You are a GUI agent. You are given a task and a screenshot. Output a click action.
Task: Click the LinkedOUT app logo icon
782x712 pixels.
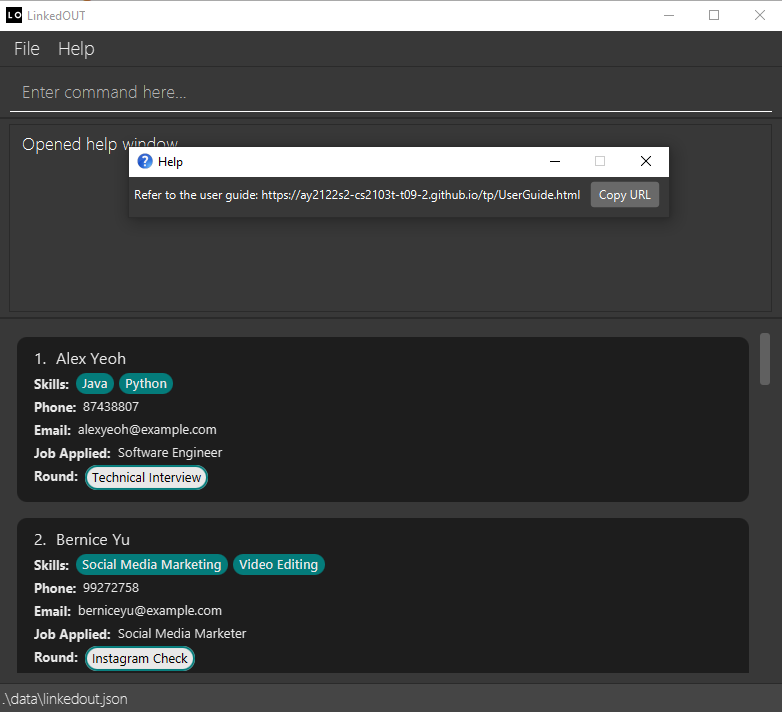14,15
